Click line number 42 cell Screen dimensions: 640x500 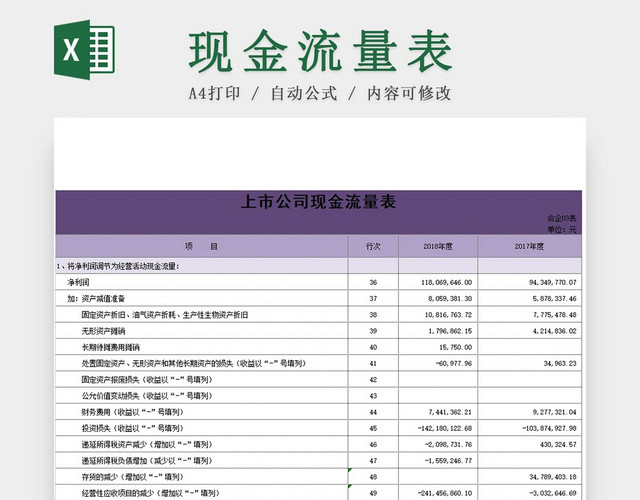pos(373,380)
